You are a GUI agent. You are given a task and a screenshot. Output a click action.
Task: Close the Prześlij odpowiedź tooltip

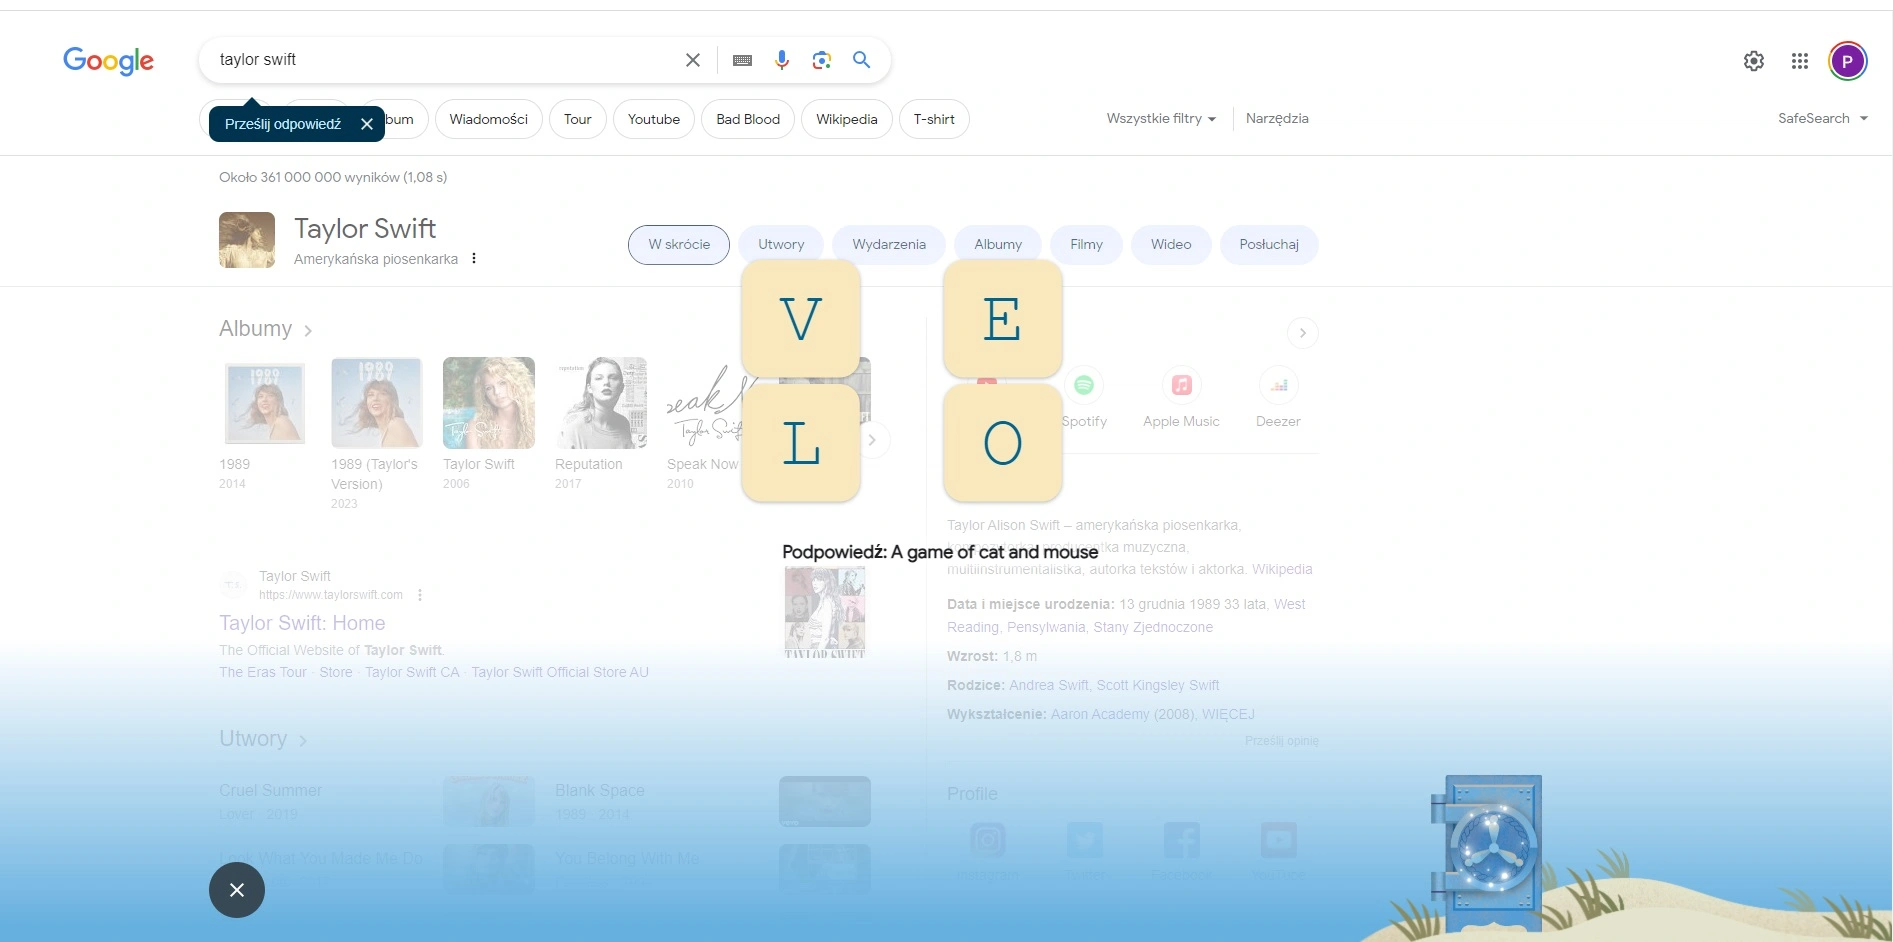[367, 124]
